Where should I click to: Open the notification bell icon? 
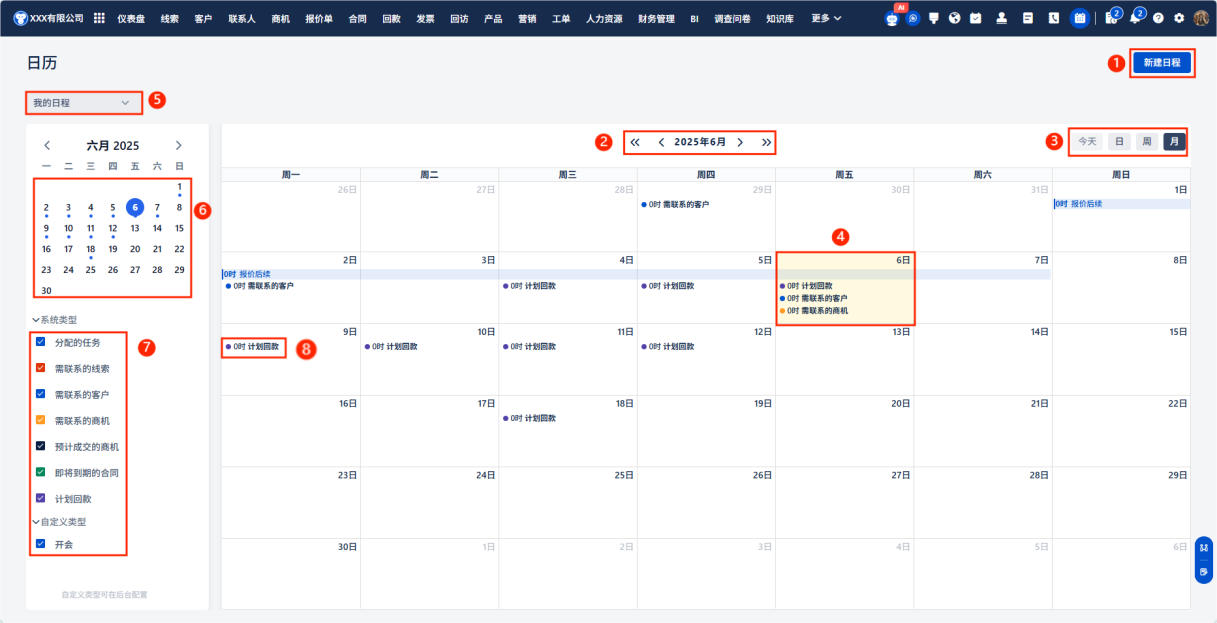coord(1135,18)
